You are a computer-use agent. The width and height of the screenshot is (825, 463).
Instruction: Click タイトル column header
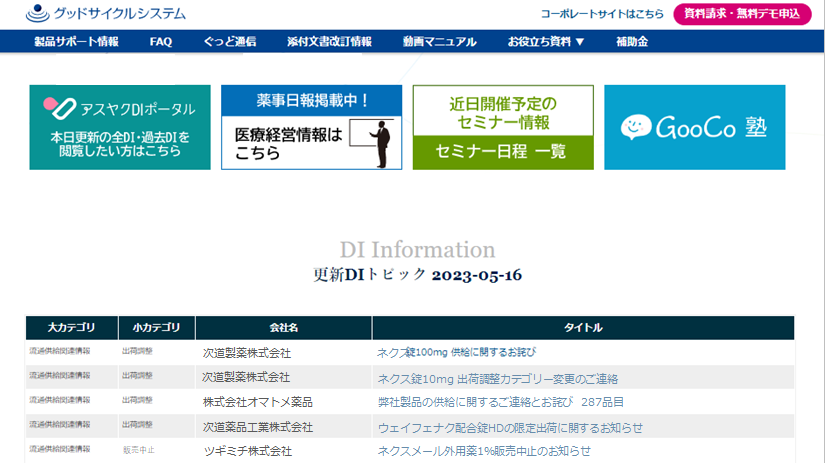[583, 328]
